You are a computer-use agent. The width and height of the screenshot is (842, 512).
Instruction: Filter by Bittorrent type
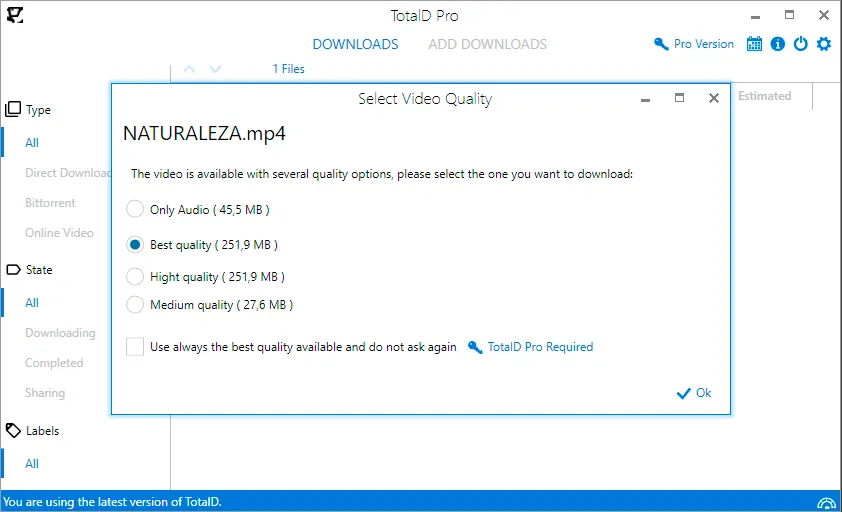pyautogui.click(x=50, y=203)
